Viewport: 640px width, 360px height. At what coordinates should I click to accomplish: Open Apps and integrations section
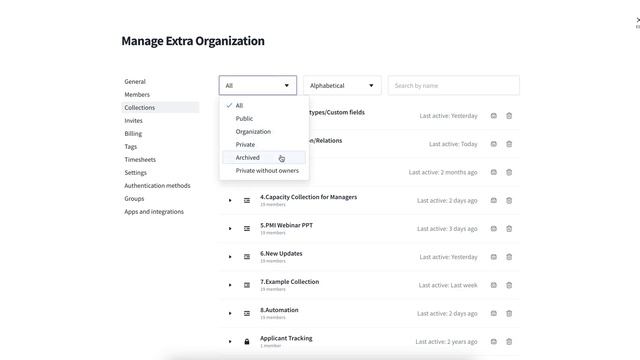[x=154, y=212]
